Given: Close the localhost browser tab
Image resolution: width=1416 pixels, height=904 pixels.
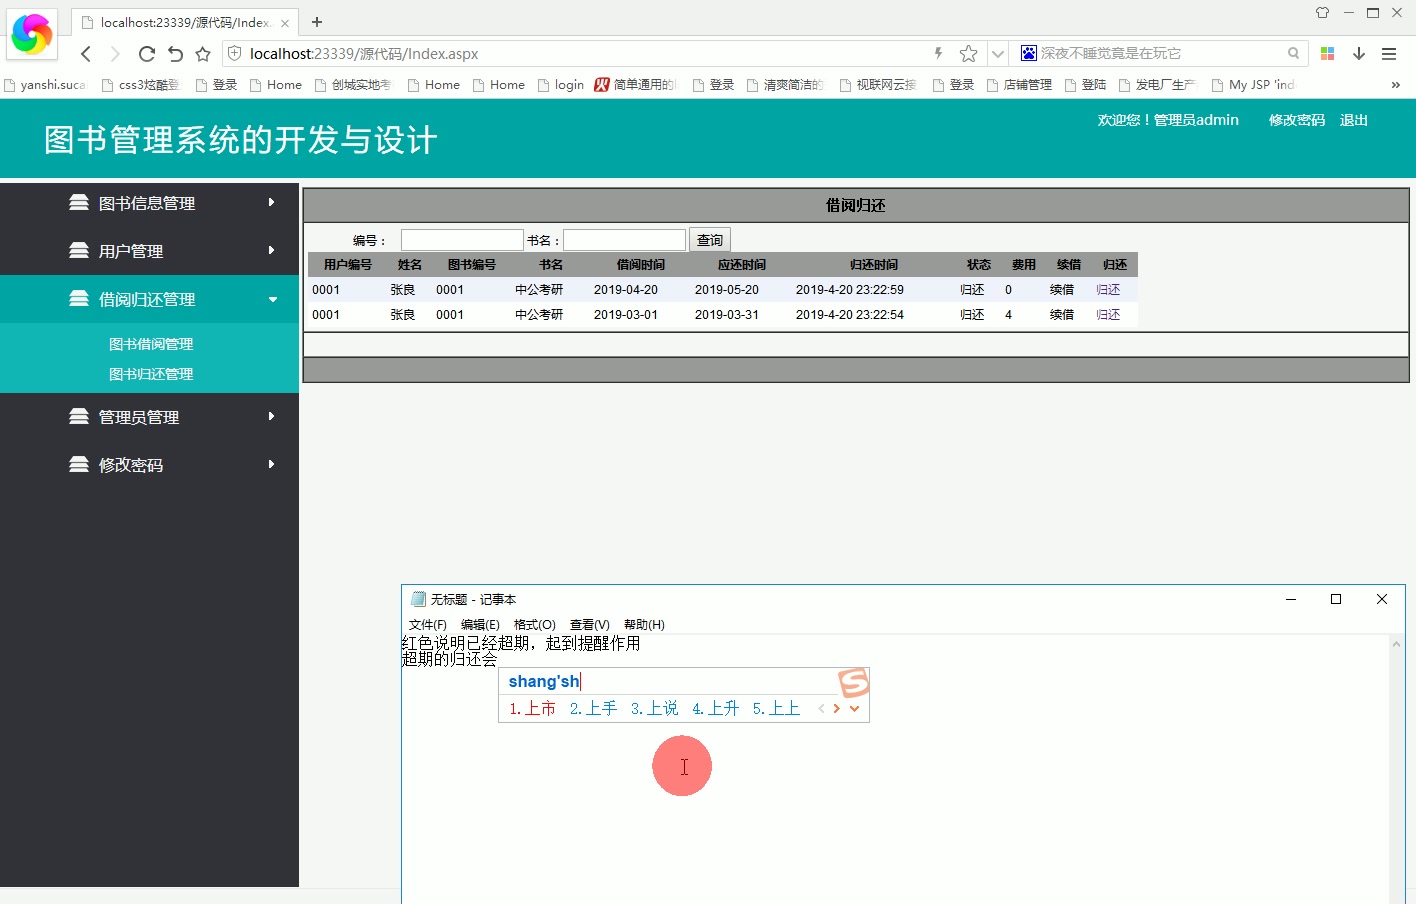Looking at the screenshot, I should pos(285,22).
